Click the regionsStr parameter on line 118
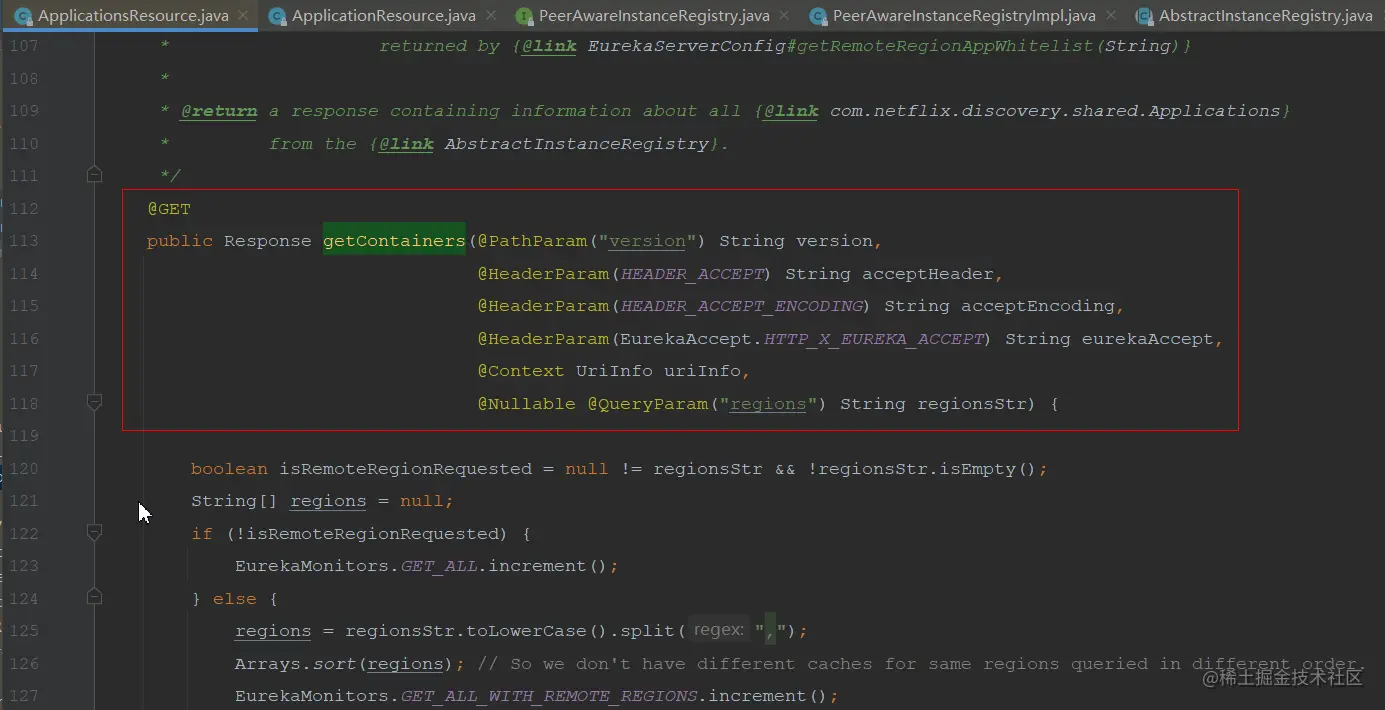The width and height of the screenshot is (1385, 710). (972, 404)
